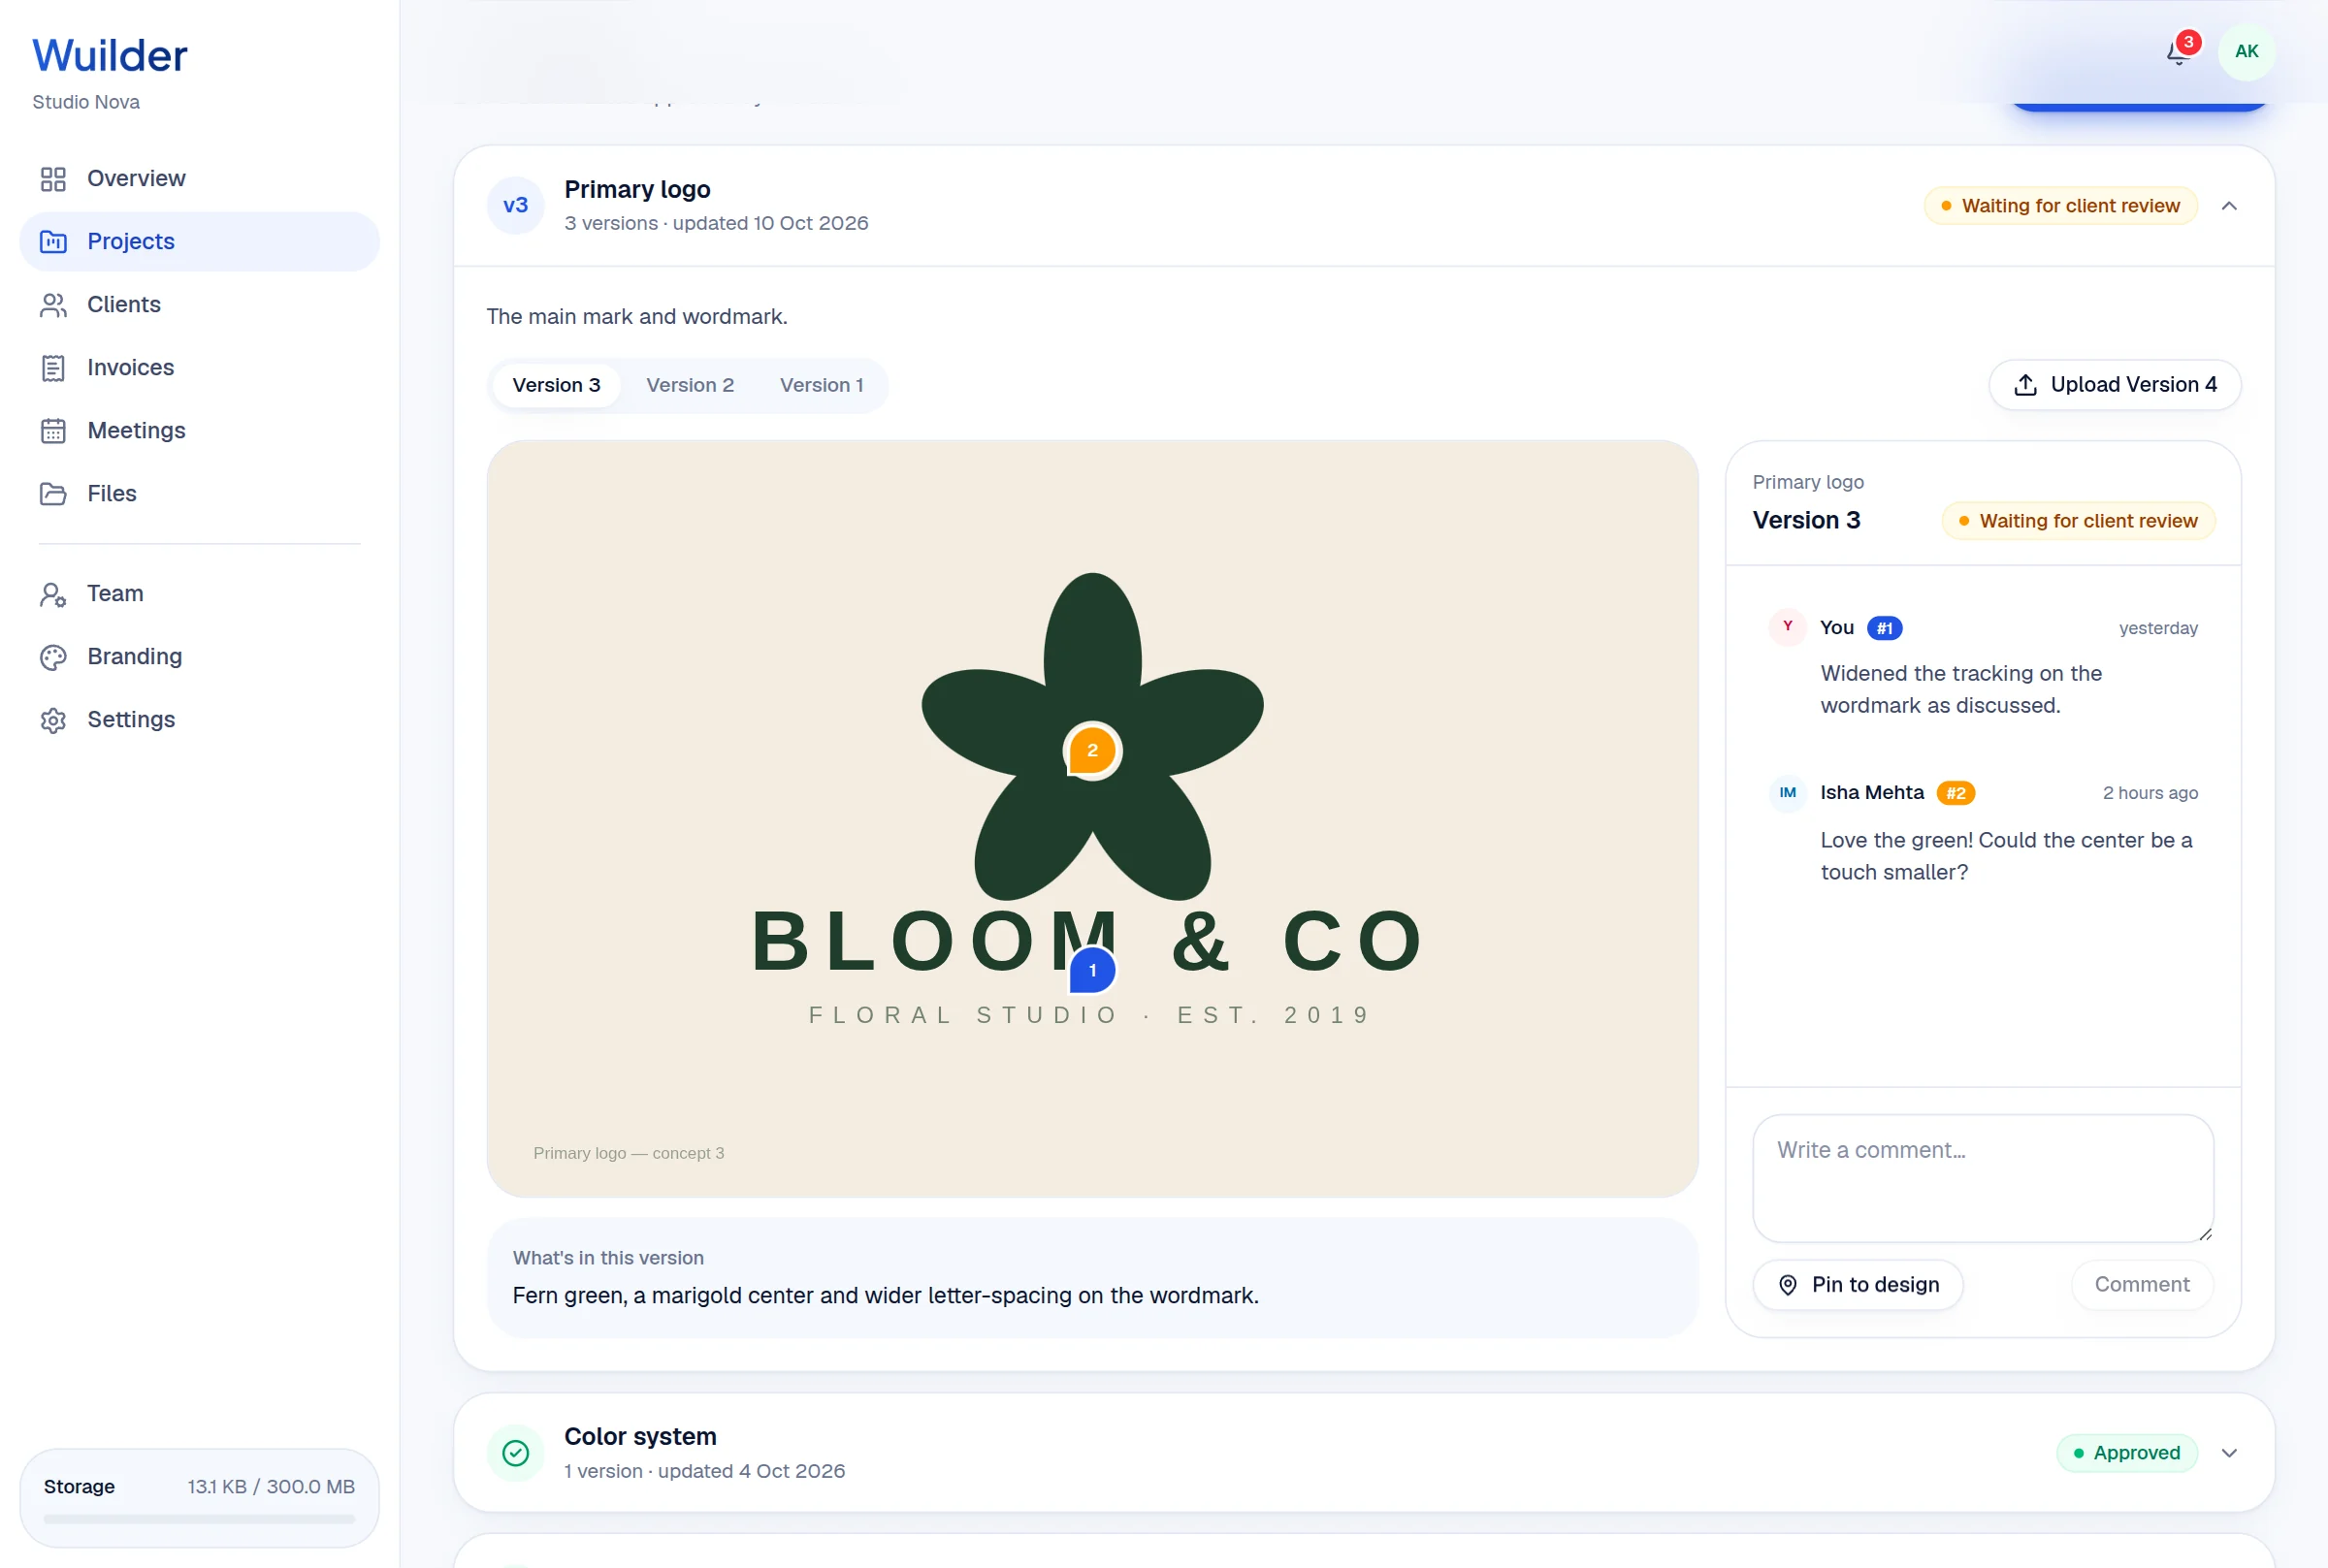Click the blue pin marker 1 on wordmark

[1092, 970]
